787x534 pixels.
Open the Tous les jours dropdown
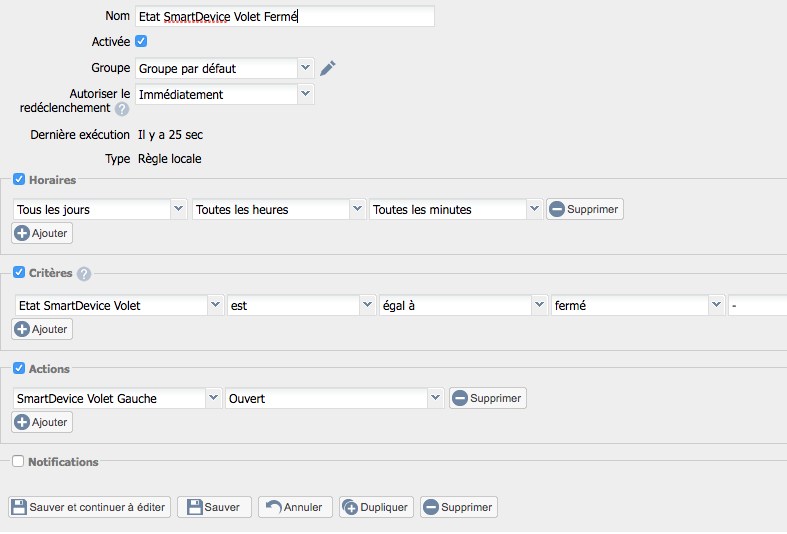pos(101,210)
